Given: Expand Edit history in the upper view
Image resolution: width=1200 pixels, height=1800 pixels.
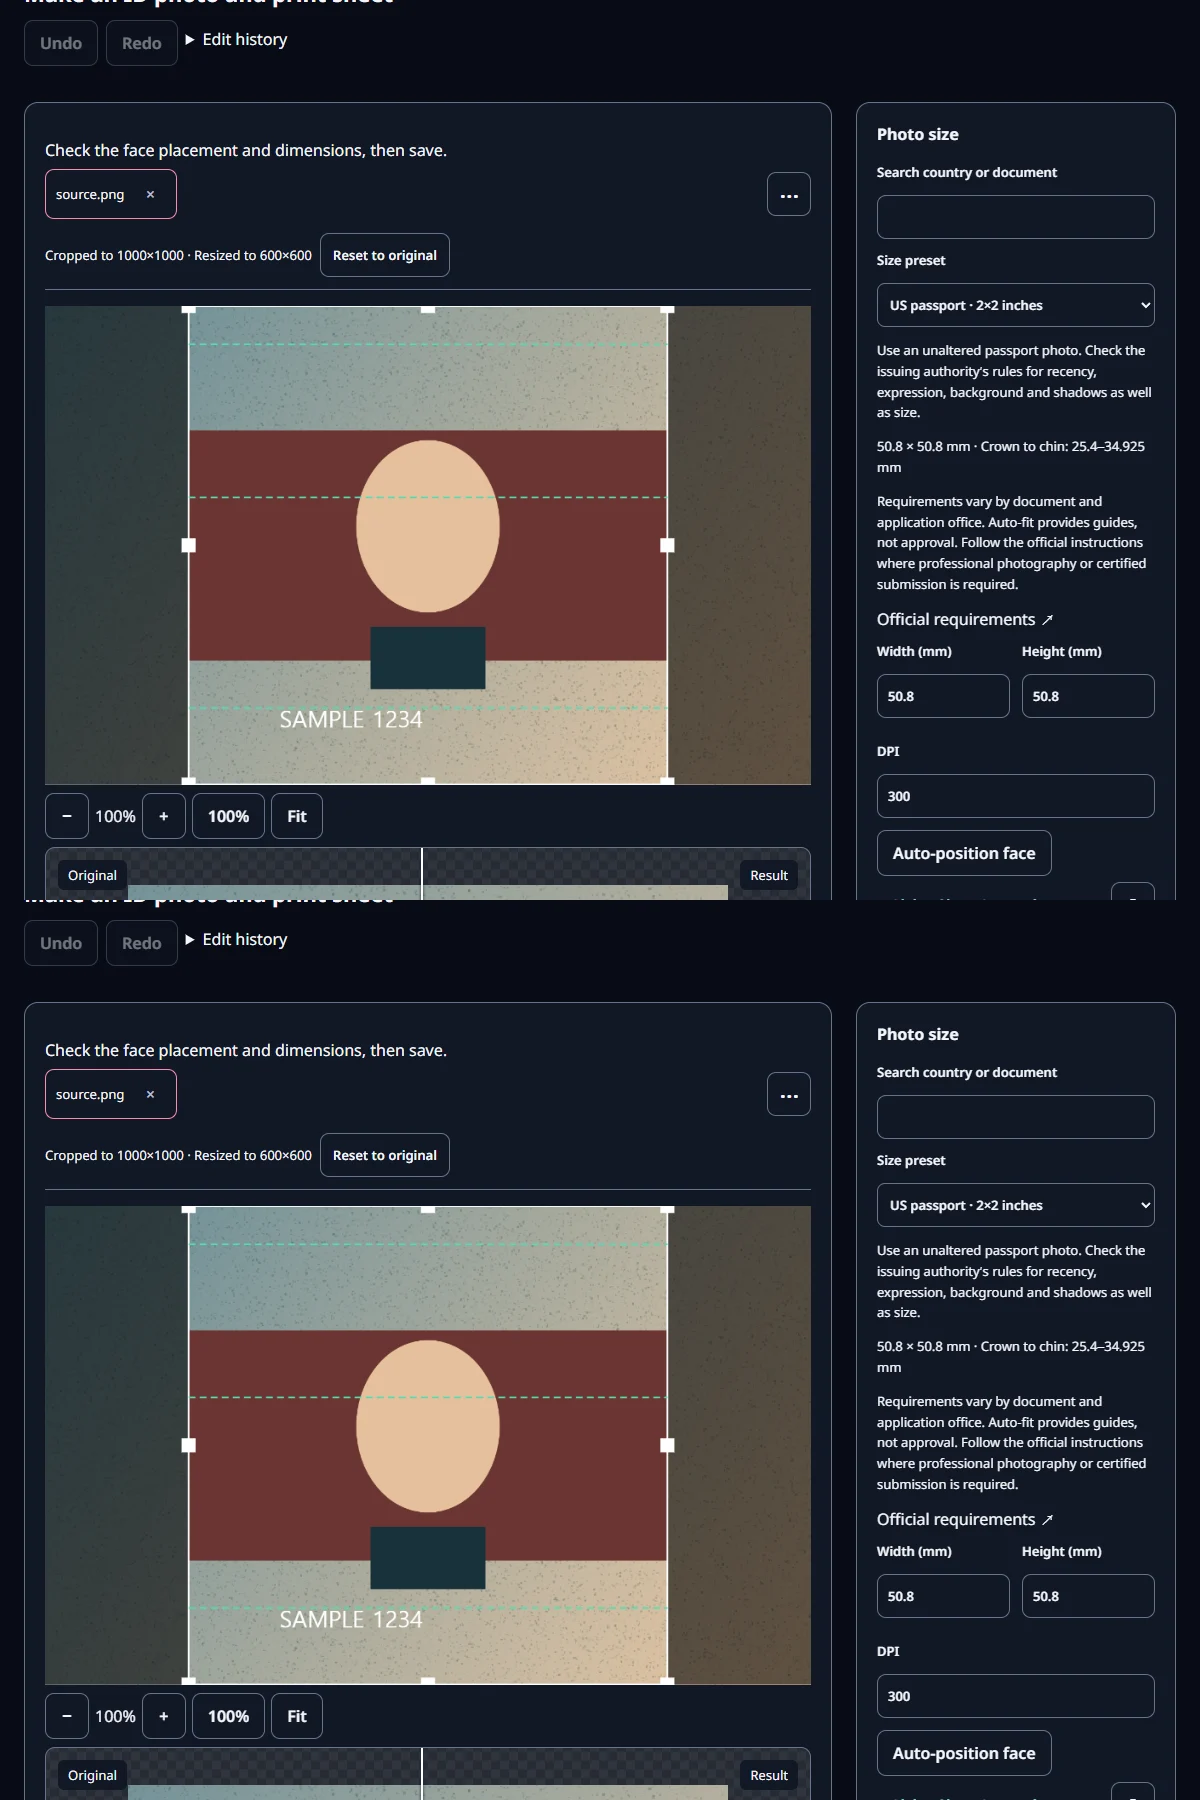Looking at the screenshot, I should [236, 39].
